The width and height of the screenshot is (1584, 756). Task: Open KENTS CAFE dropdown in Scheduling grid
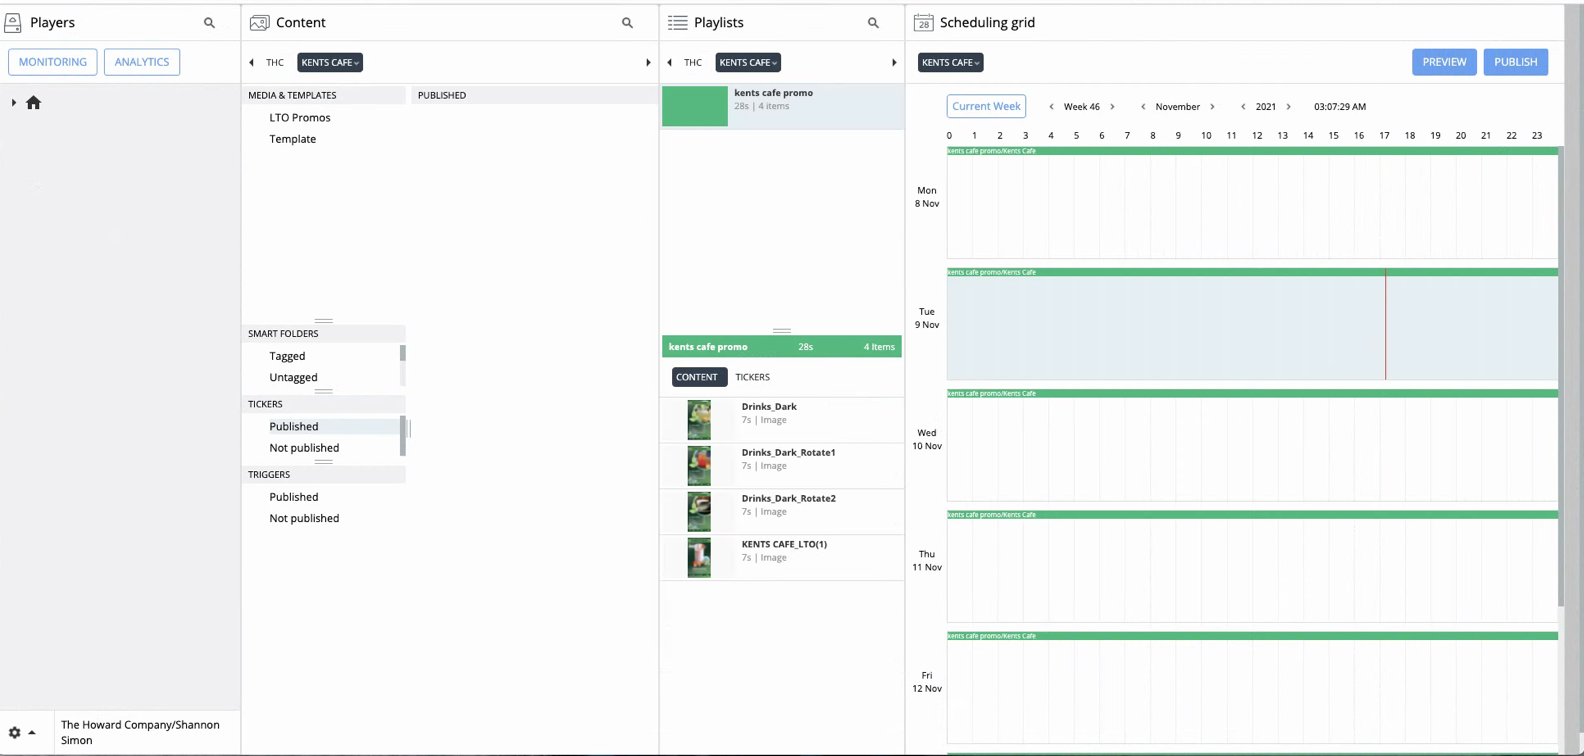(x=950, y=62)
